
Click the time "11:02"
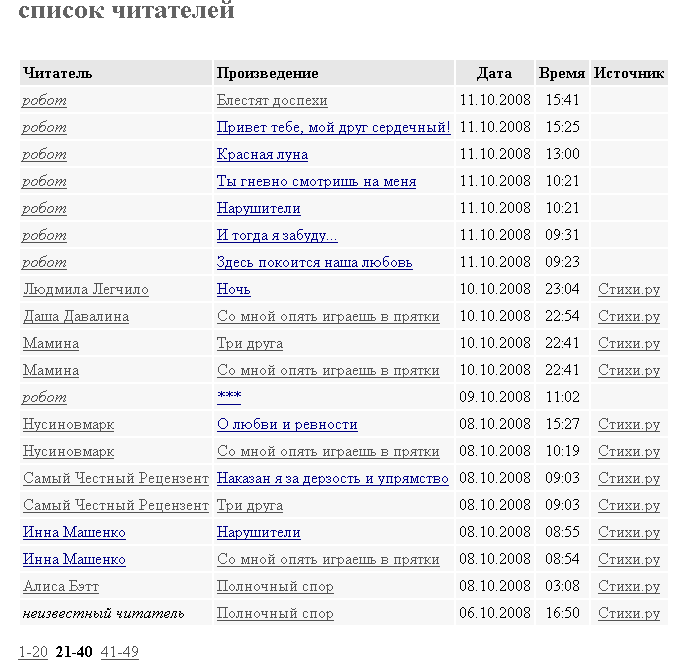[x=562, y=397]
